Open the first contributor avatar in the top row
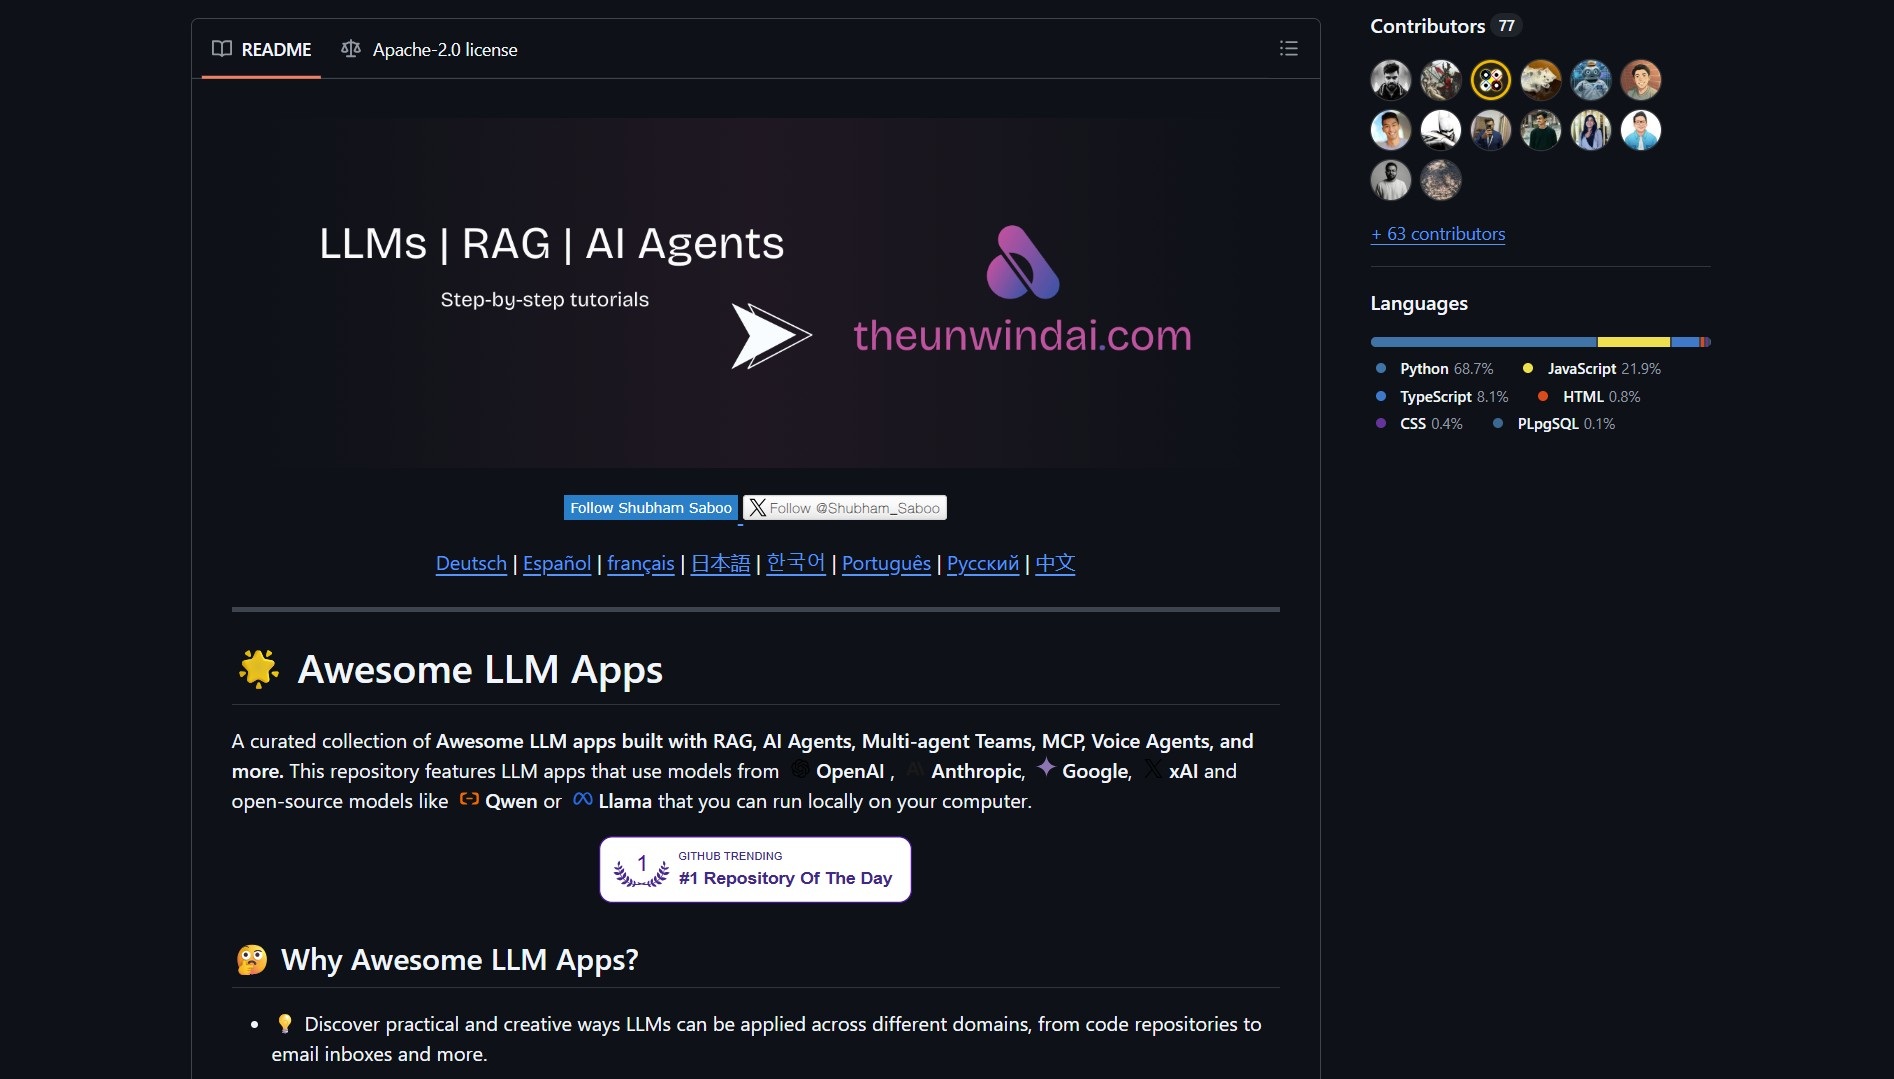Viewport: 1894px width, 1079px height. click(1391, 80)
